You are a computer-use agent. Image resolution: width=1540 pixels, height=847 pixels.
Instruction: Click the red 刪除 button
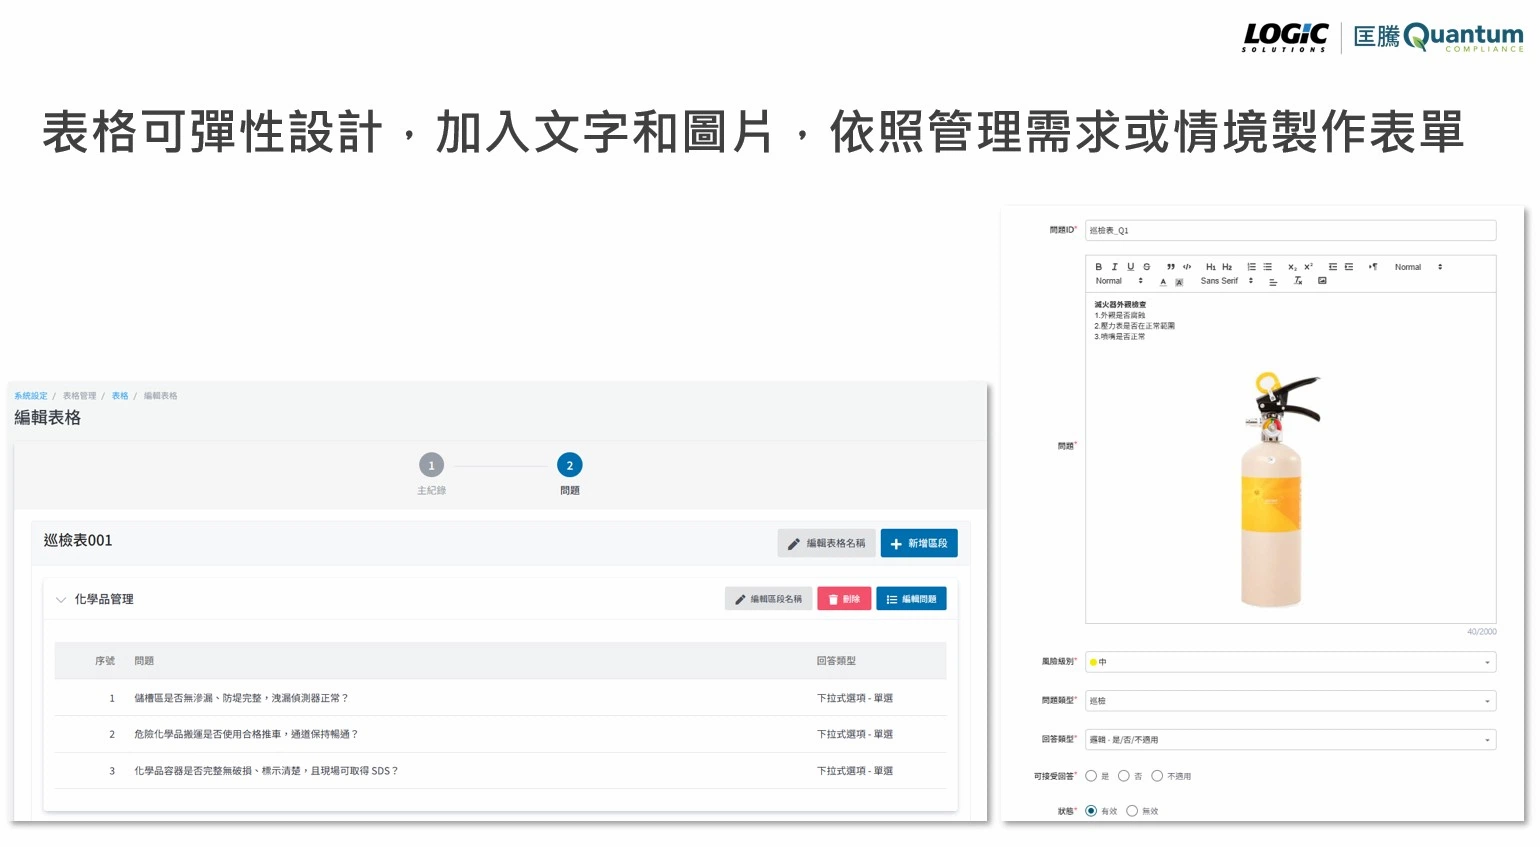[844, 599]
